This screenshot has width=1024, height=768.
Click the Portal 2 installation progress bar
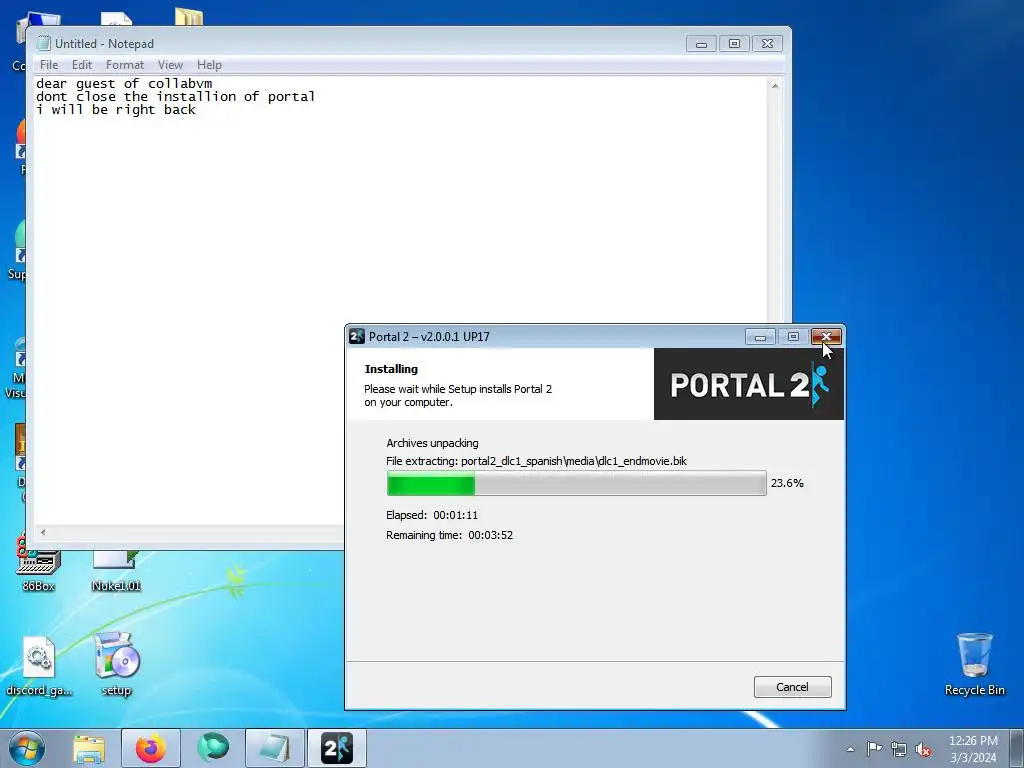pyautogui.click(x=576, y=483)
